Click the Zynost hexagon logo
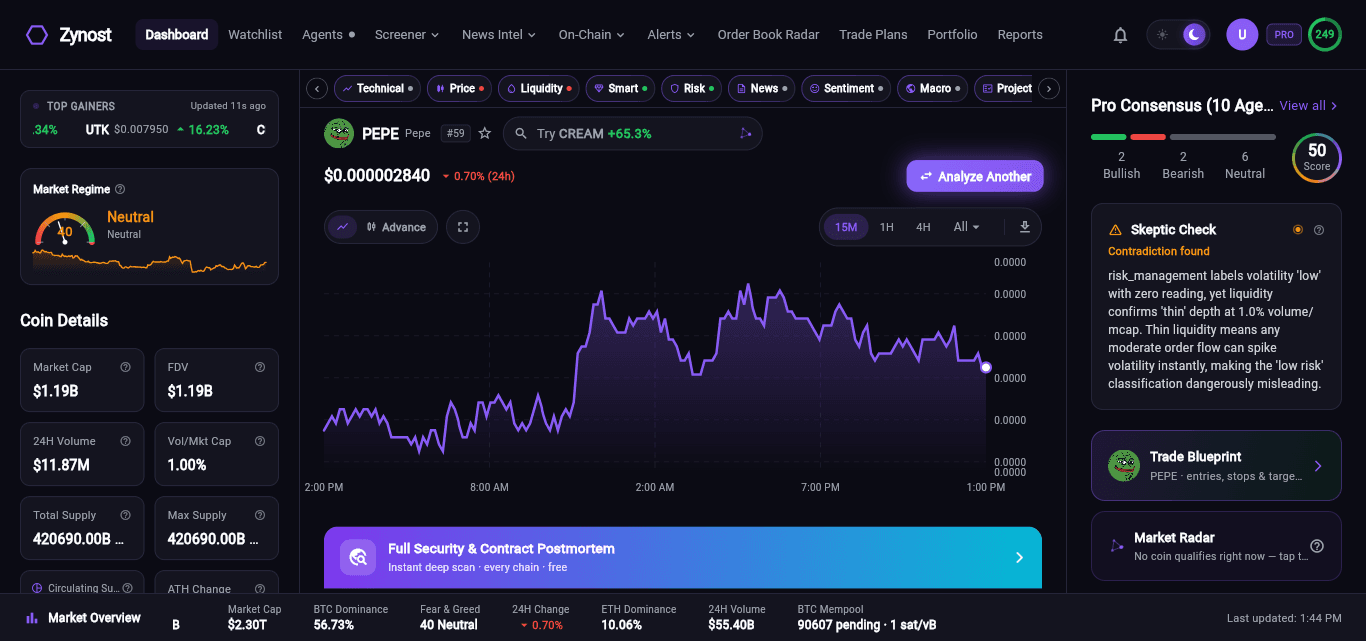 37,35
